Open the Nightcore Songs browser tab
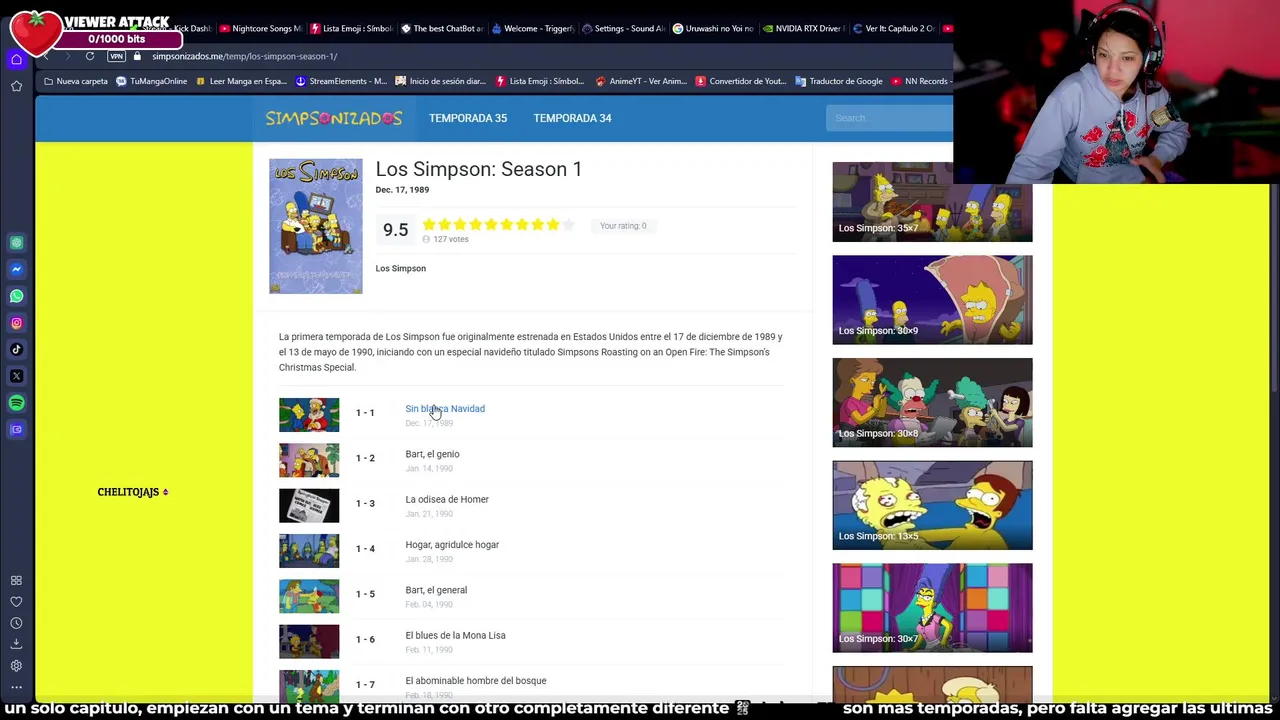The image size is (1280, 720). [x=260, y=28]
